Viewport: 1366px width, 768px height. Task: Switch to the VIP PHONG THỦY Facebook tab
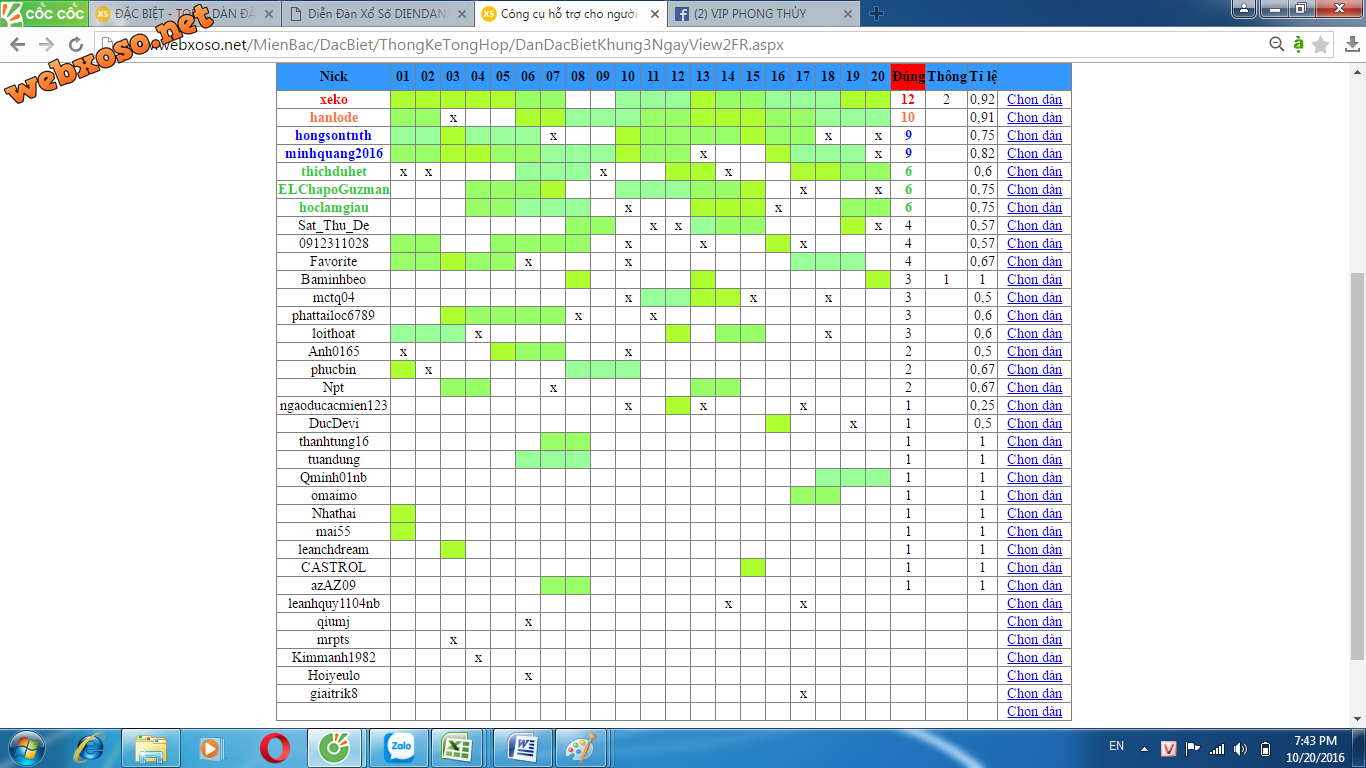point(762,14)
